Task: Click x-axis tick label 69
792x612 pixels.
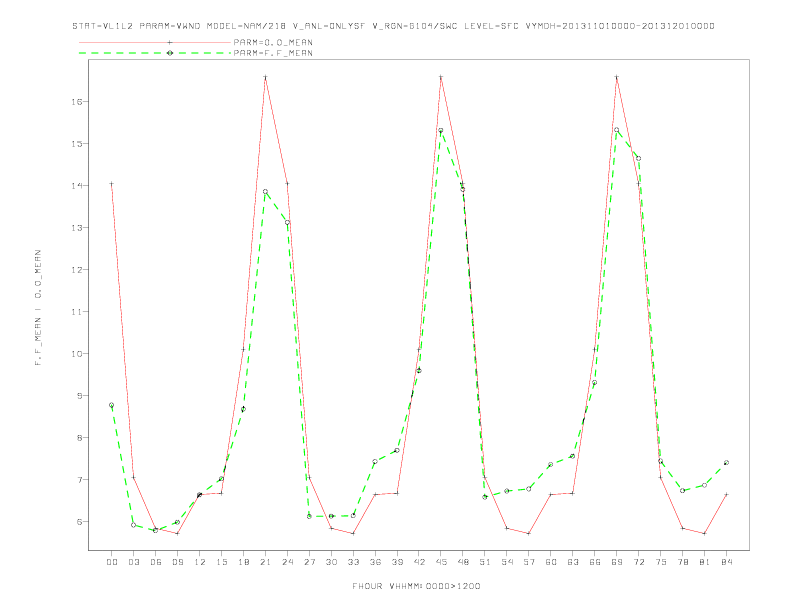Action: (x=617, y=562)
